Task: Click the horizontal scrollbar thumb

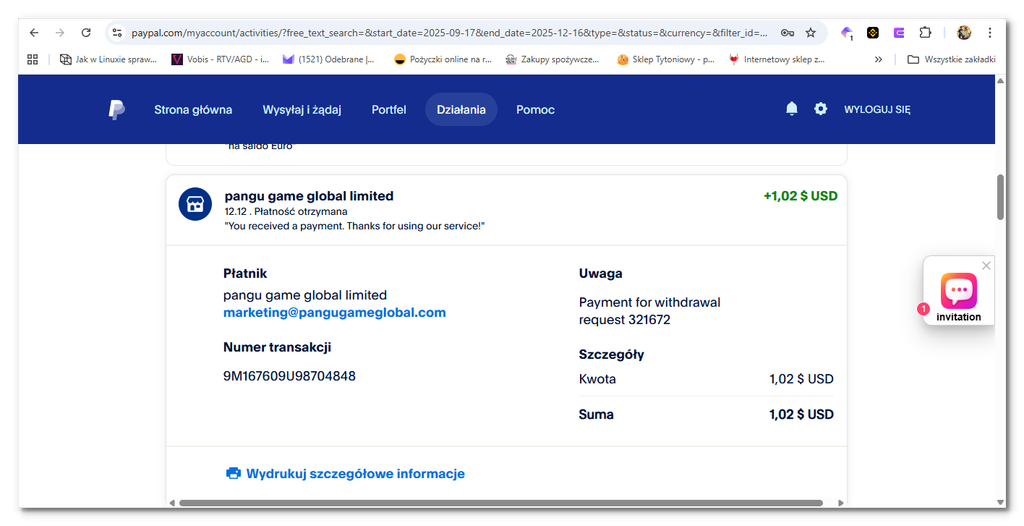Action: tap(500, 502)
